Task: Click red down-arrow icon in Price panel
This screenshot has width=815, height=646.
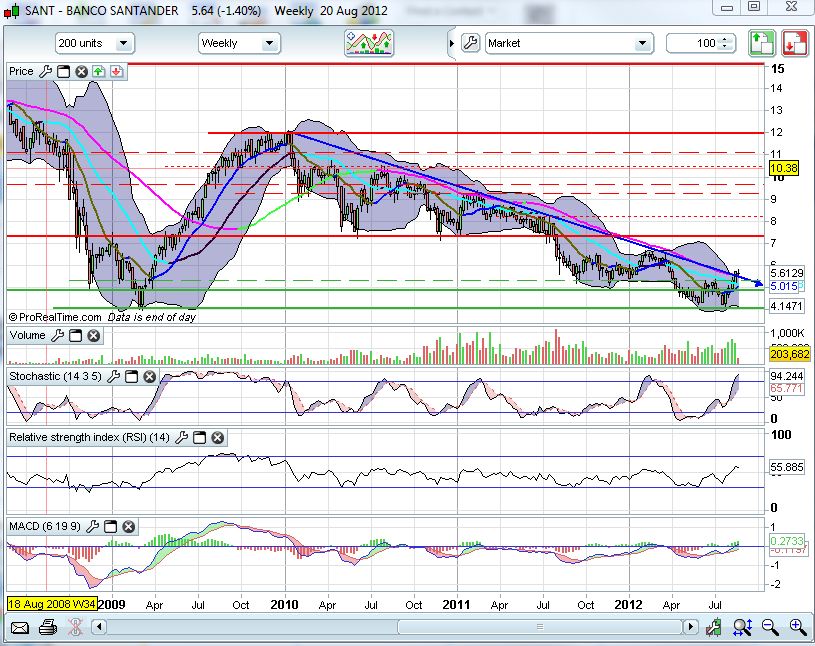Action: pos(116,72)
